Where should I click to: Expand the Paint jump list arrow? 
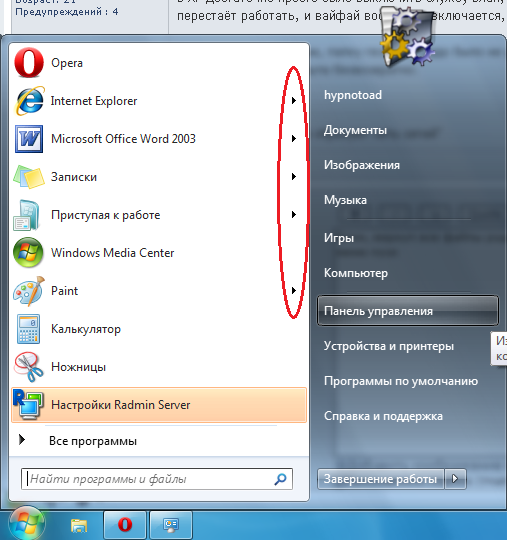click(x=293, y=290)
